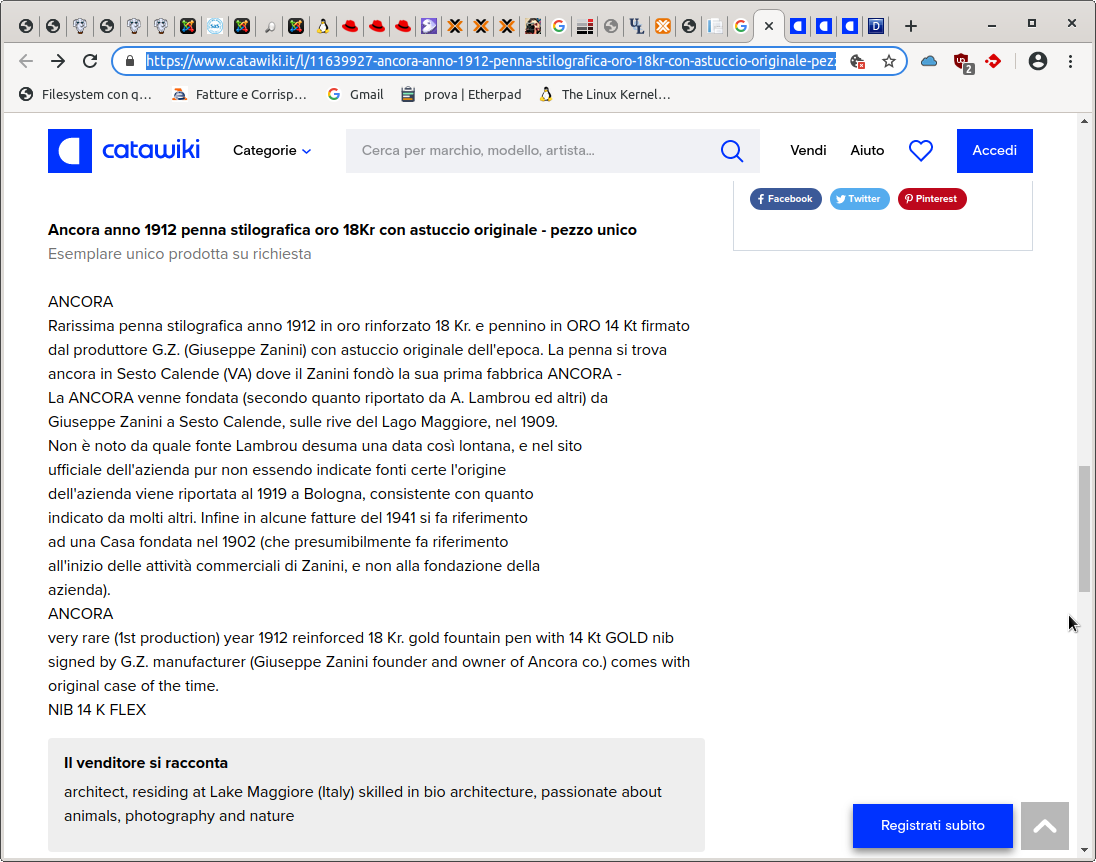Open the Vendi menu item
Screen dimensions: 1096x862
(x=808, y=151)
